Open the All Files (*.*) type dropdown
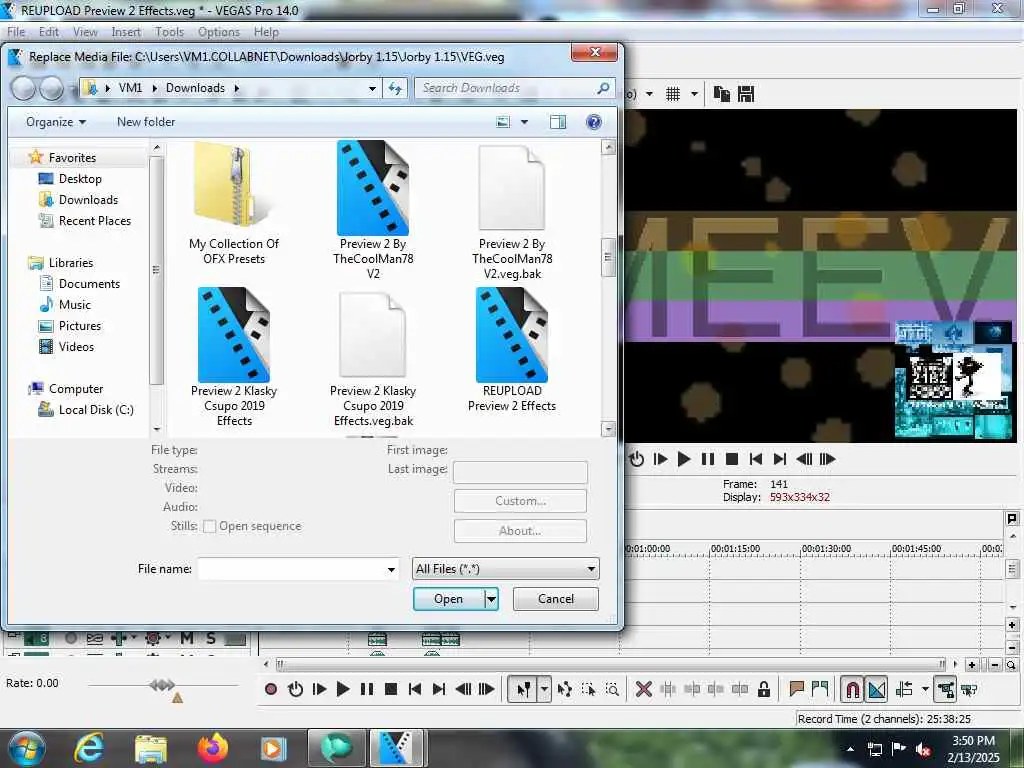This screenshot has height=768, width=1024. click(x=505, y=569)
